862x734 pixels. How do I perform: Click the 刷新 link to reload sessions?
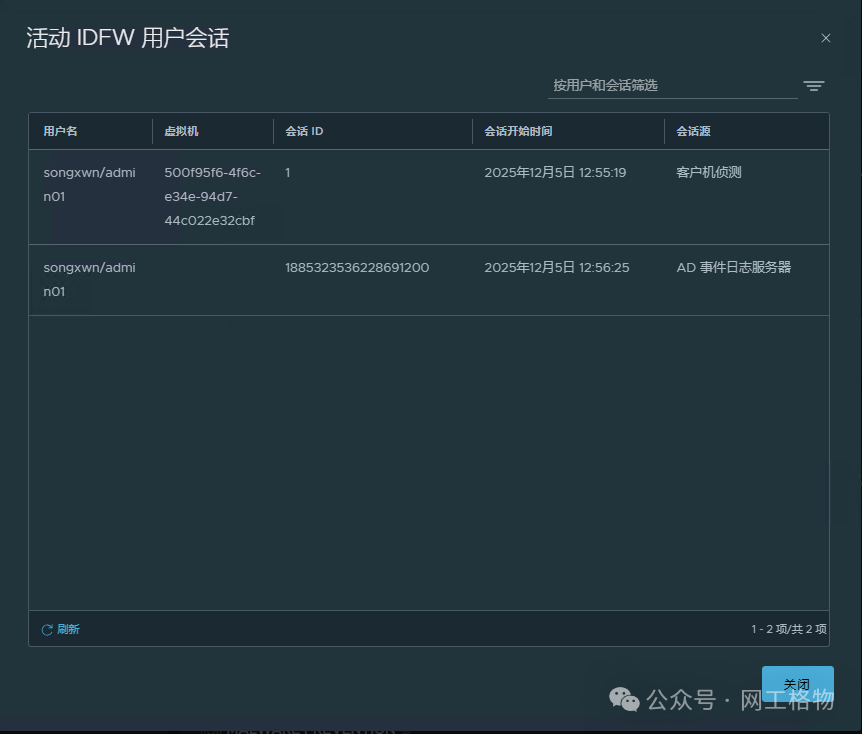67,629
